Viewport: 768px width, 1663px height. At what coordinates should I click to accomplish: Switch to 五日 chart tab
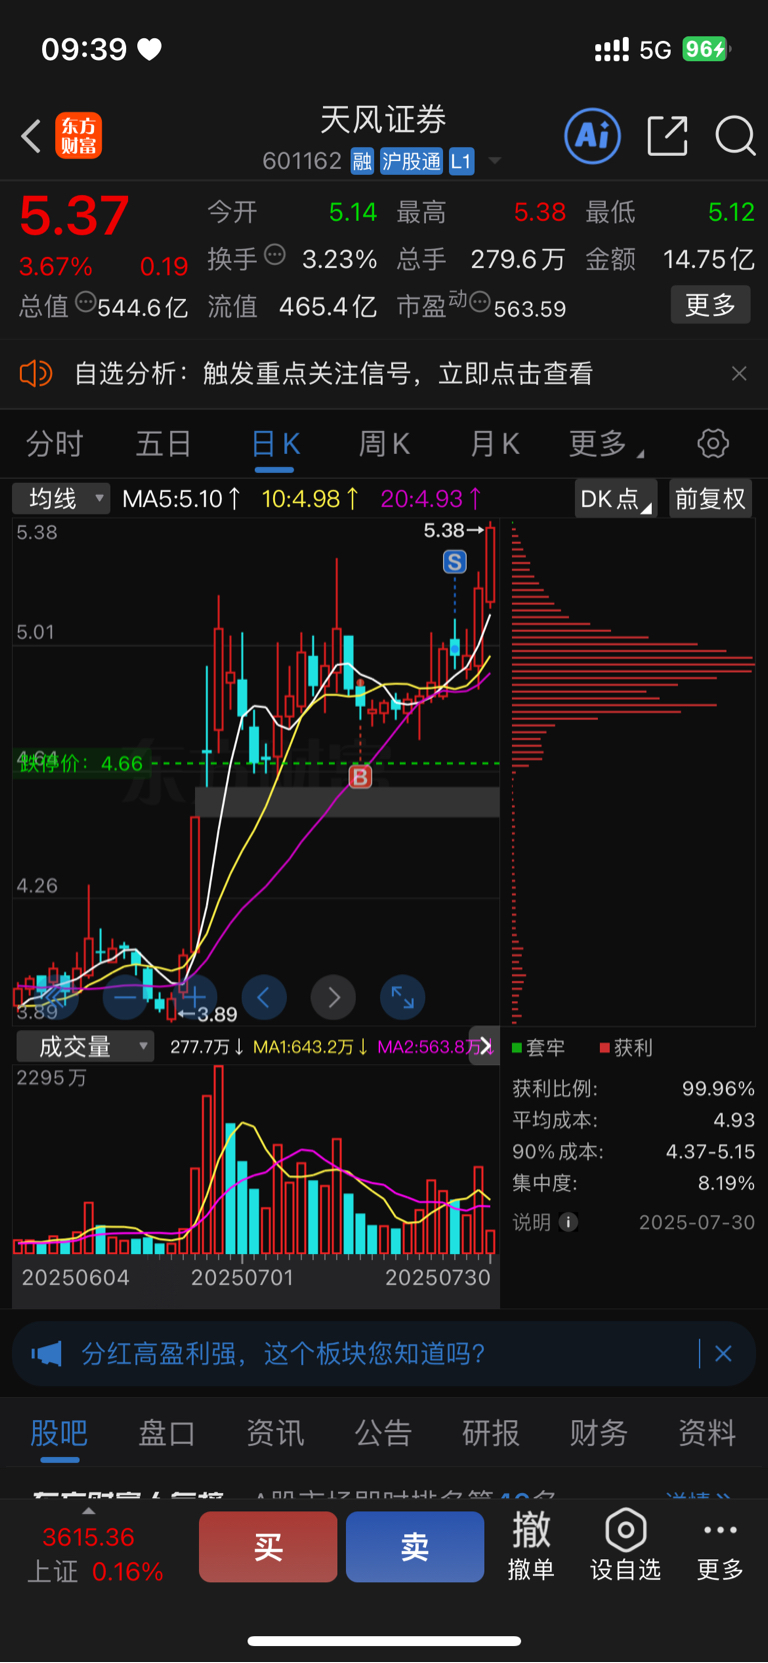pos(163,443)
